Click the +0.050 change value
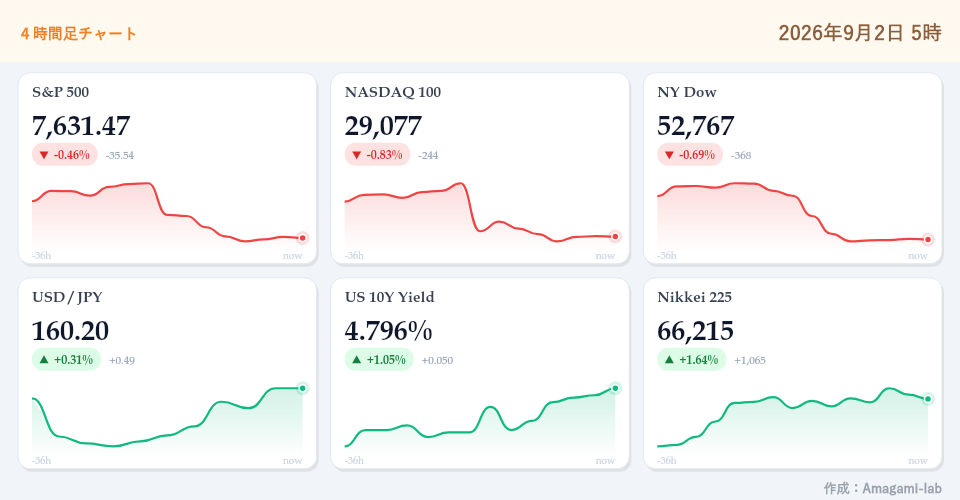 [x=437, y=360]
